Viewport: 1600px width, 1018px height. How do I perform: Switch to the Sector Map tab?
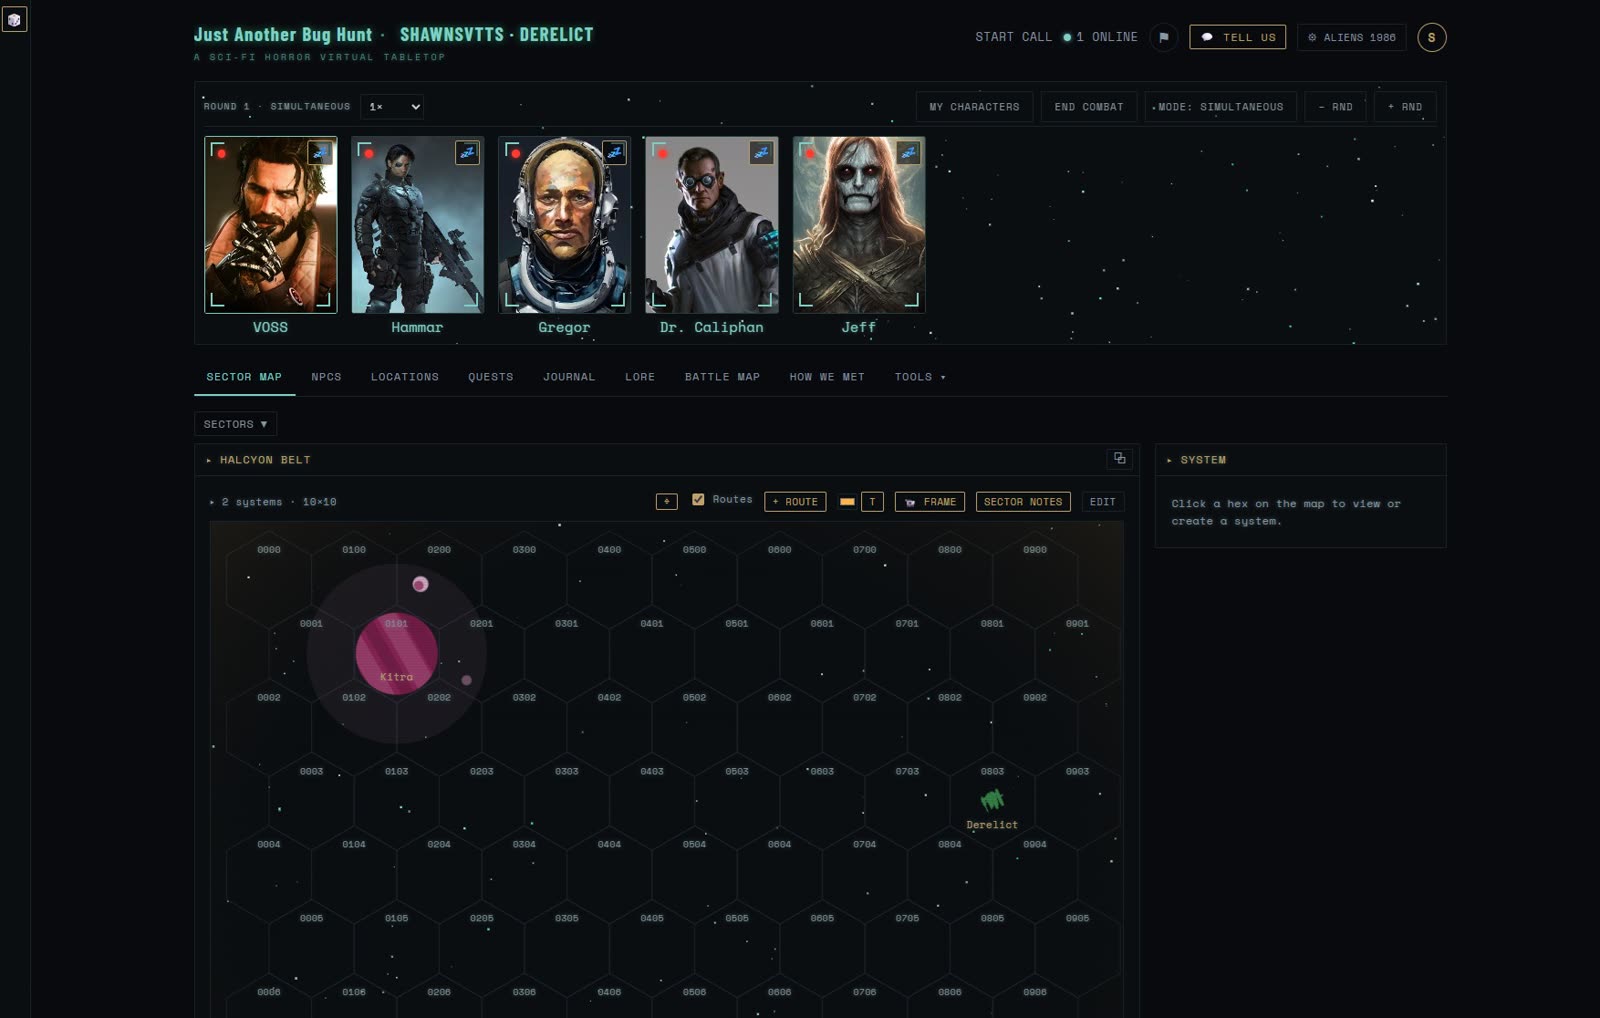pyautogui.click(x=244, y=377)
